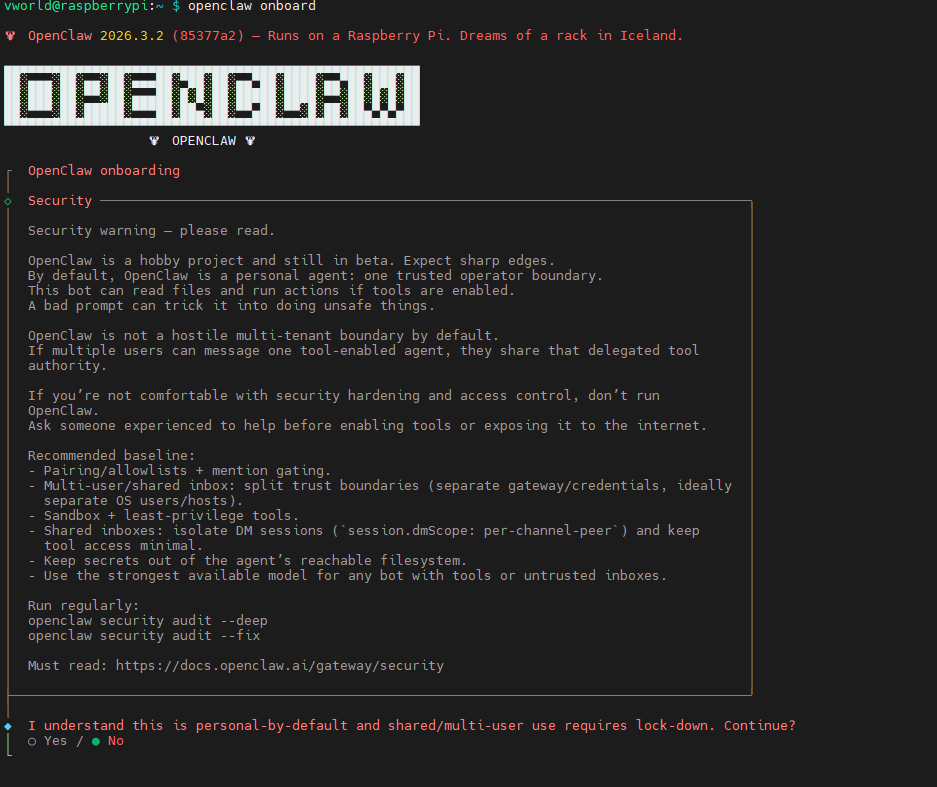Select the Yes radio option
This screenshot has height=787, width=937.
coord(47,741)
